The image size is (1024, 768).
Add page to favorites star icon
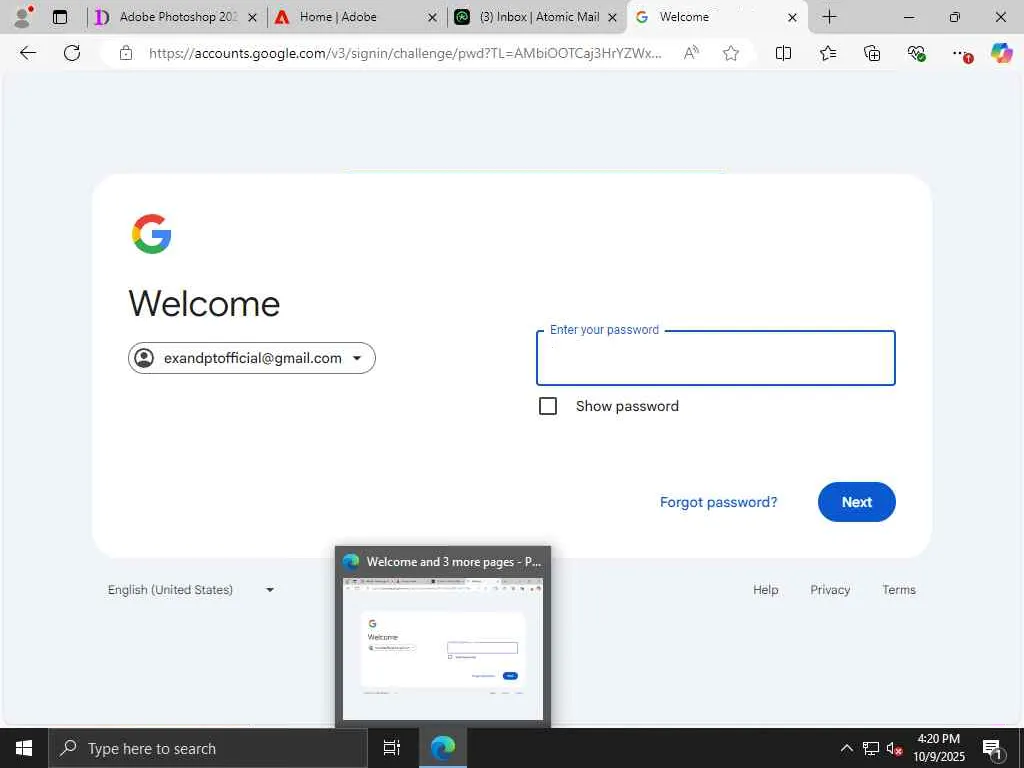pyautogui.click(x=731, y=54)
